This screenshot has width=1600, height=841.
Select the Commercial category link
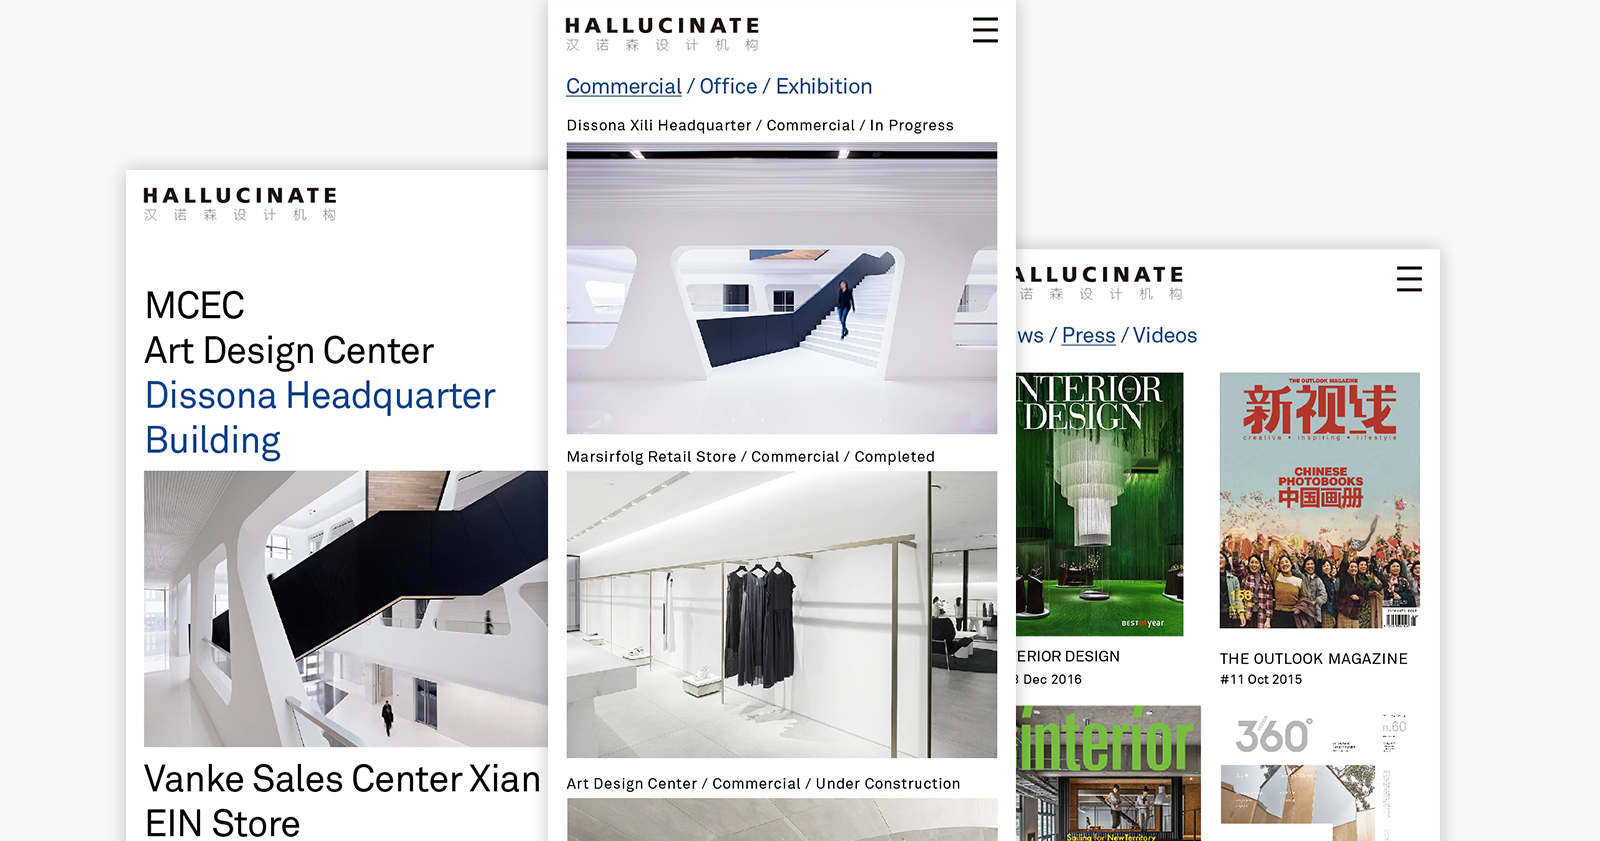coord(624,87)
